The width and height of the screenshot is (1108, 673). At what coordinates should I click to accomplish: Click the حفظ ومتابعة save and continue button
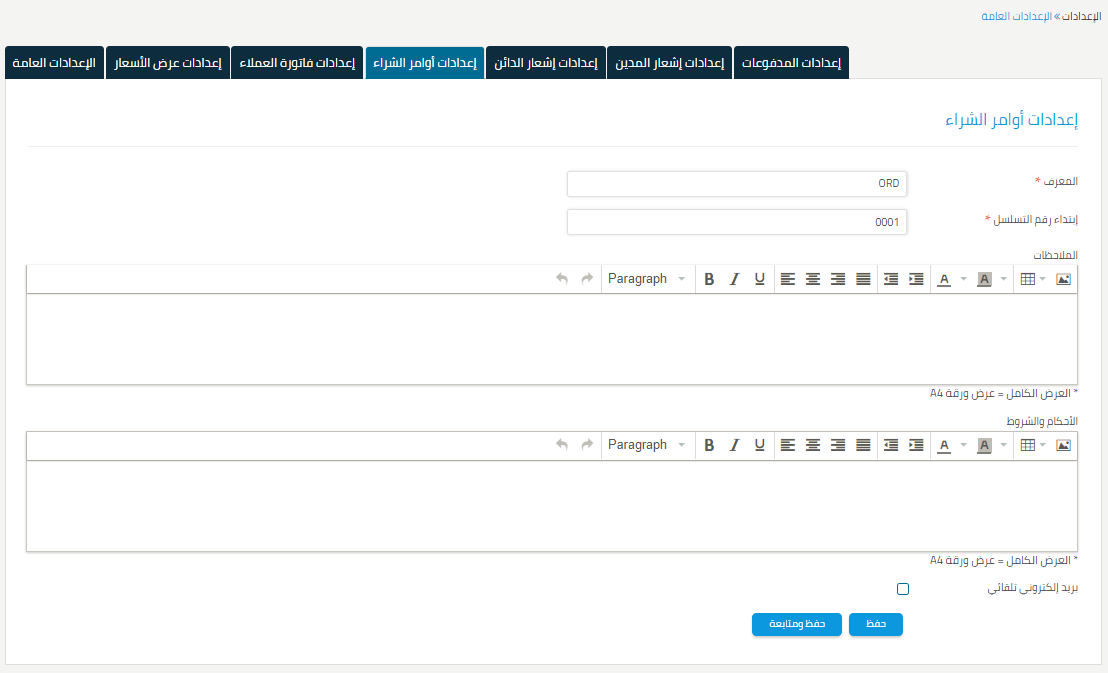pyautogui.click(x=797, y=624)
